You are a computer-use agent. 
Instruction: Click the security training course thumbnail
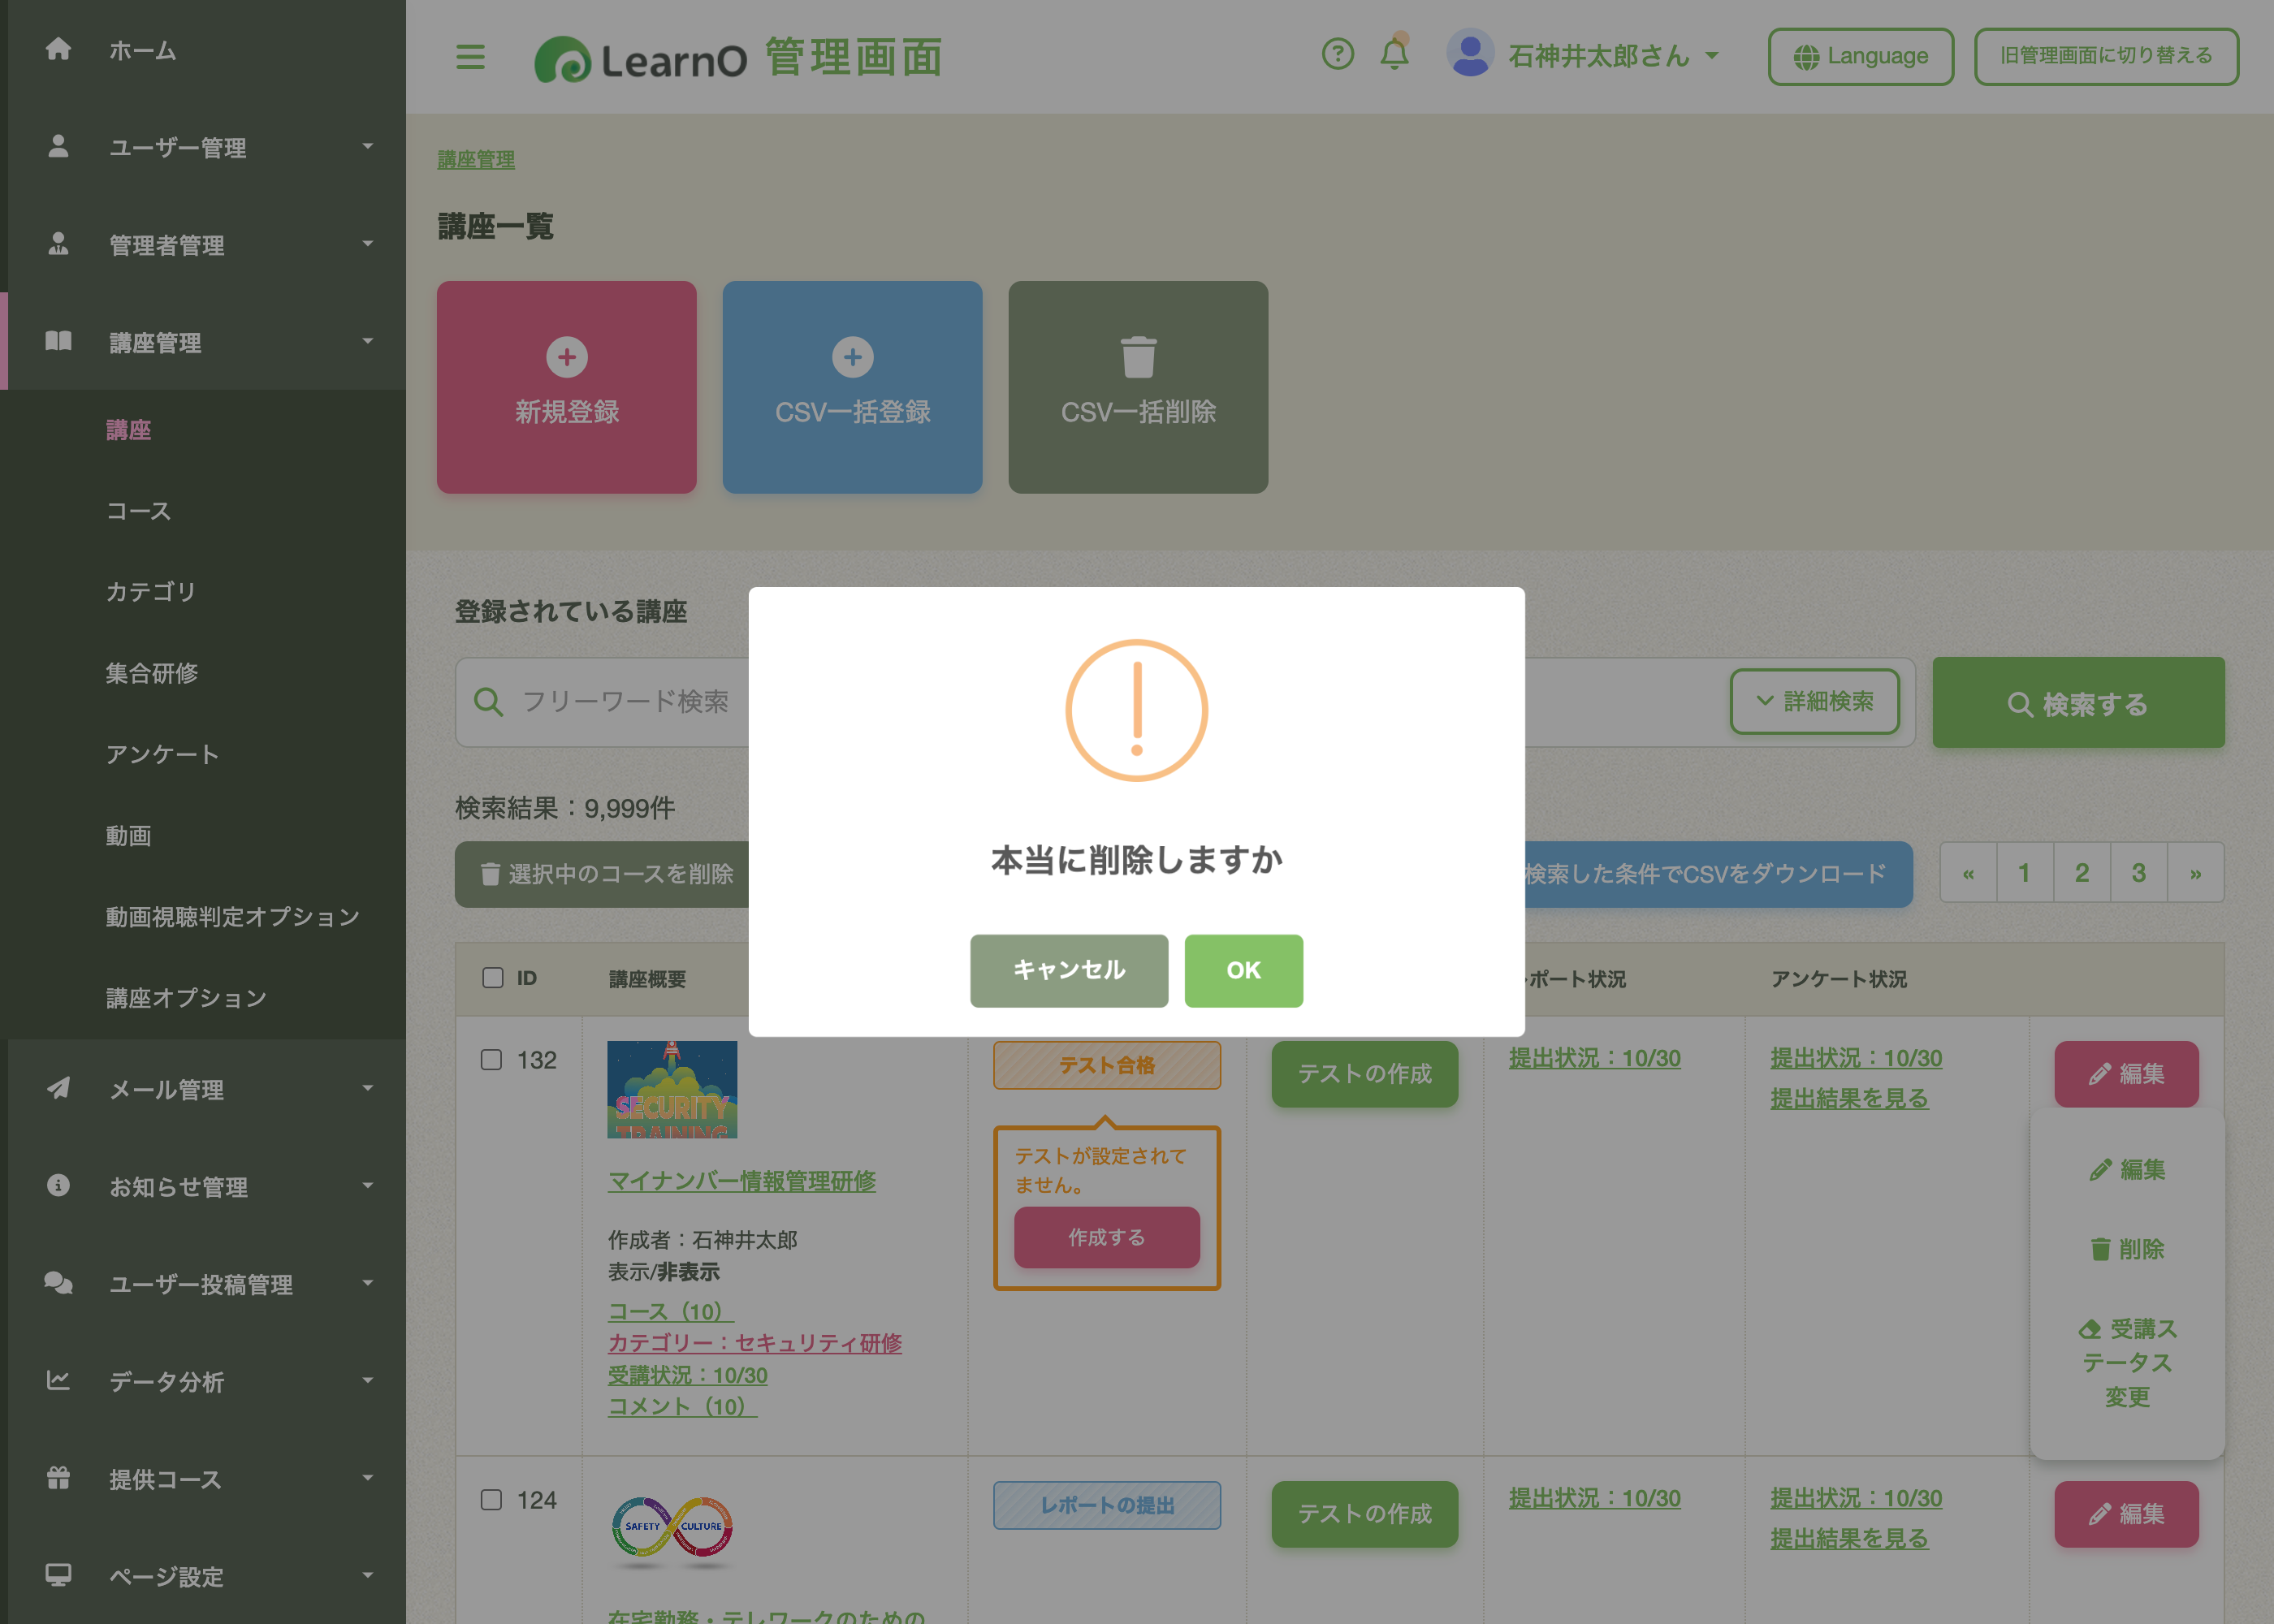click(672, 1090)
